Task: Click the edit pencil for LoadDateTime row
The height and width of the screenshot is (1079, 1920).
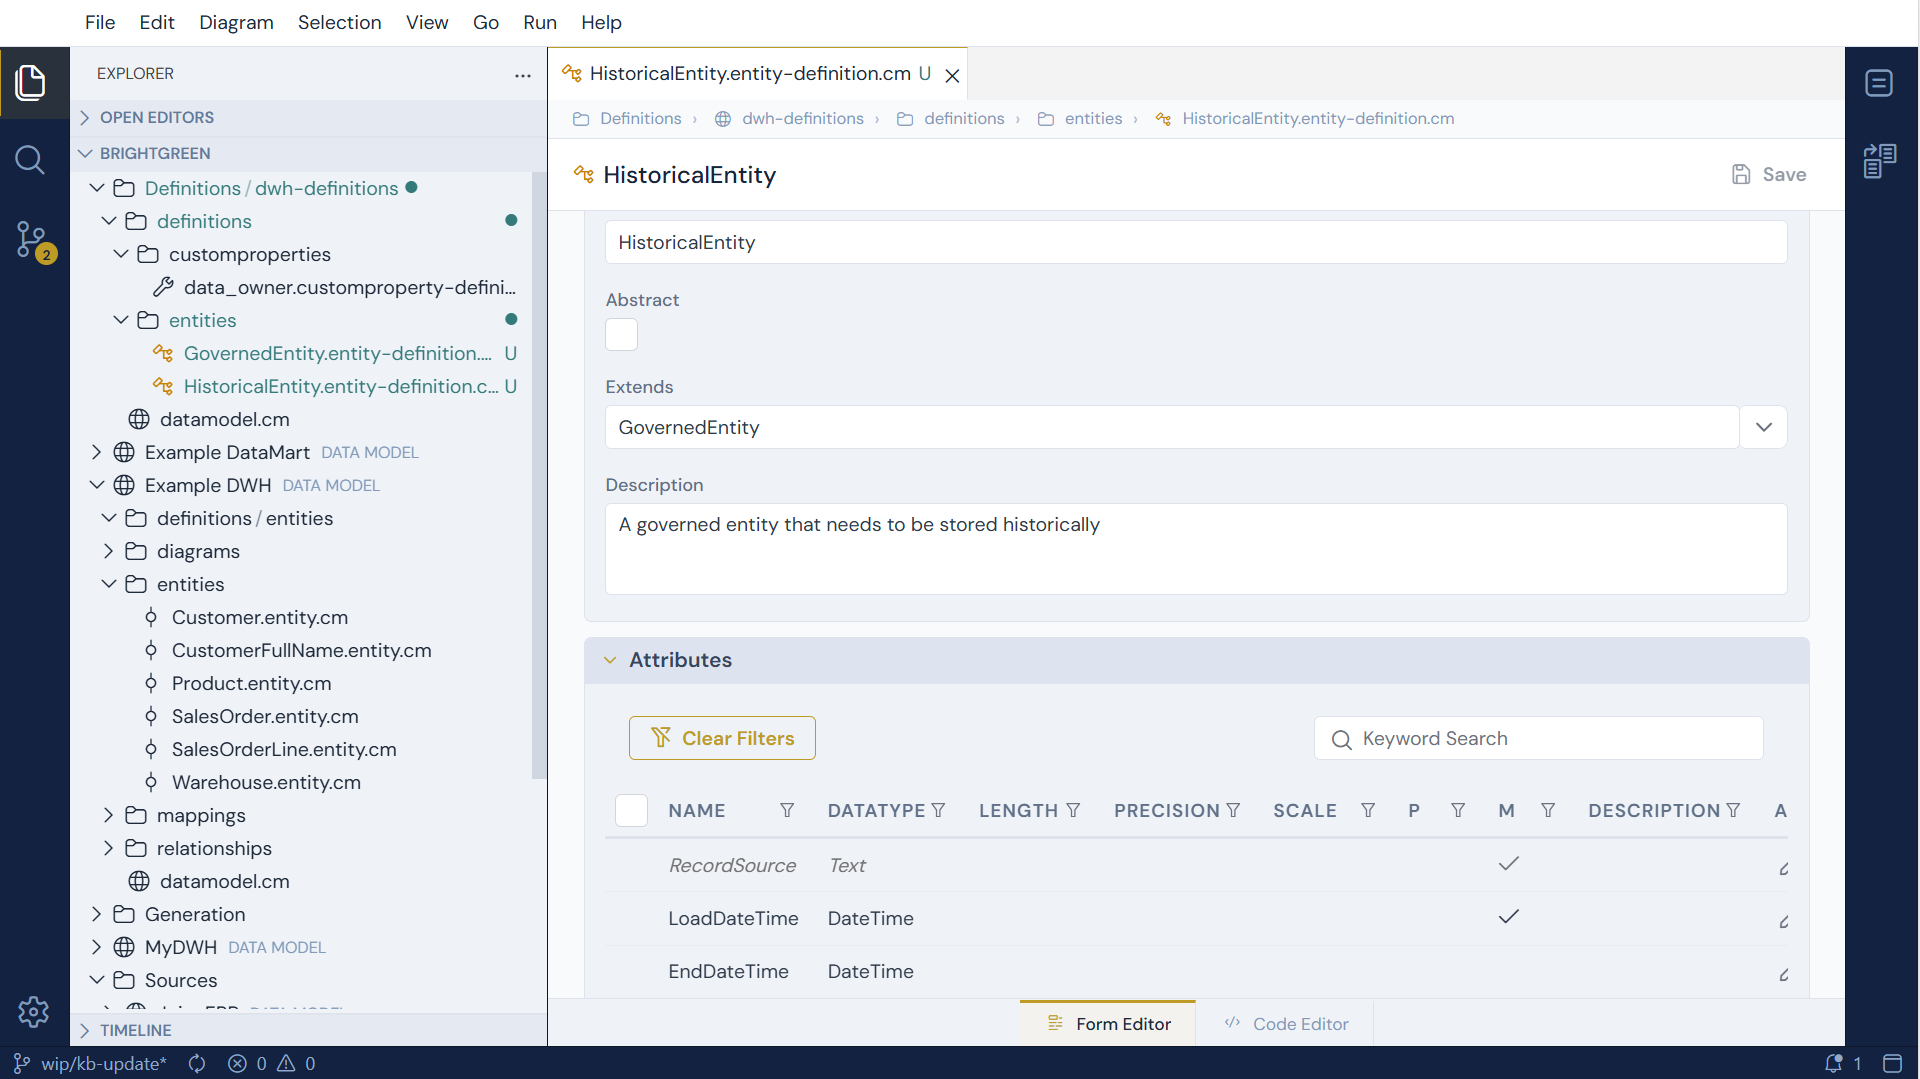Action: tap(1783, 920)
